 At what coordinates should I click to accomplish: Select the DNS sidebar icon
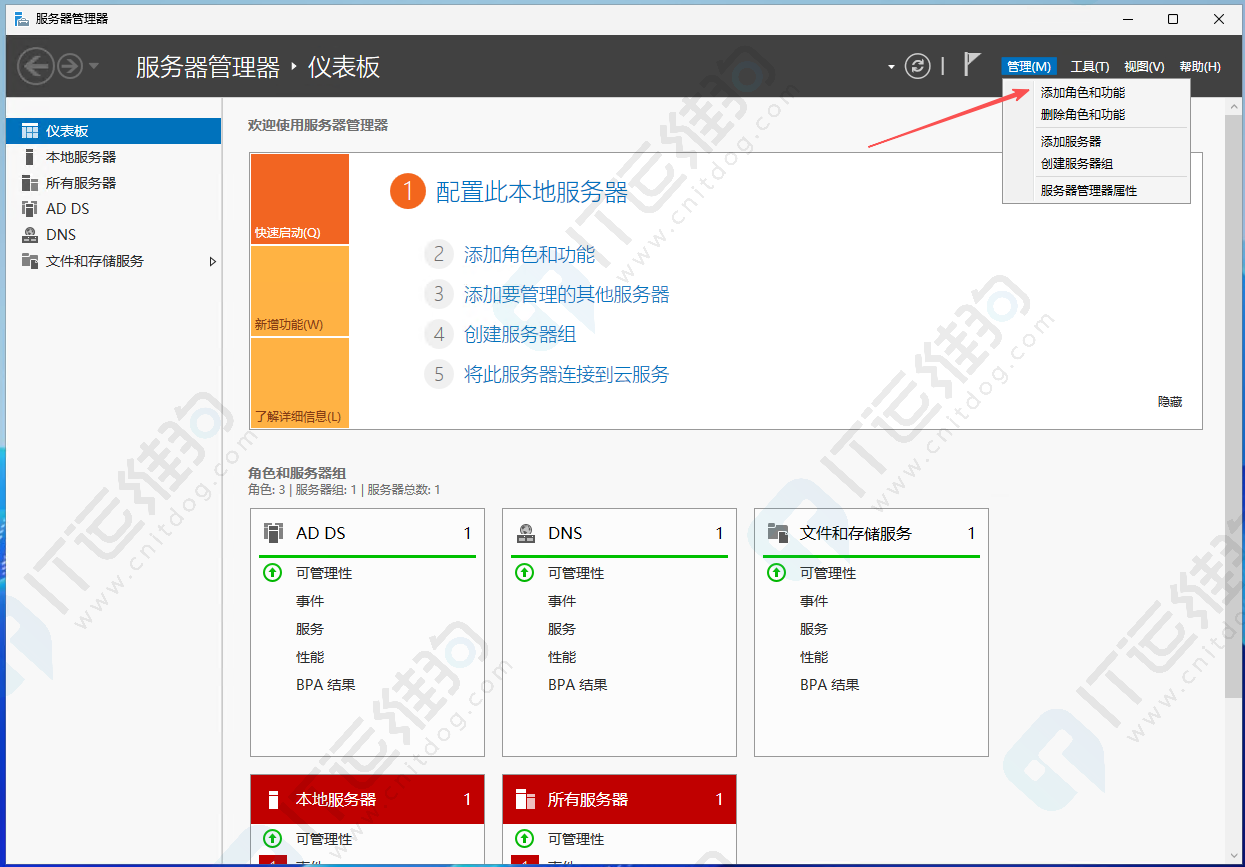29,235
